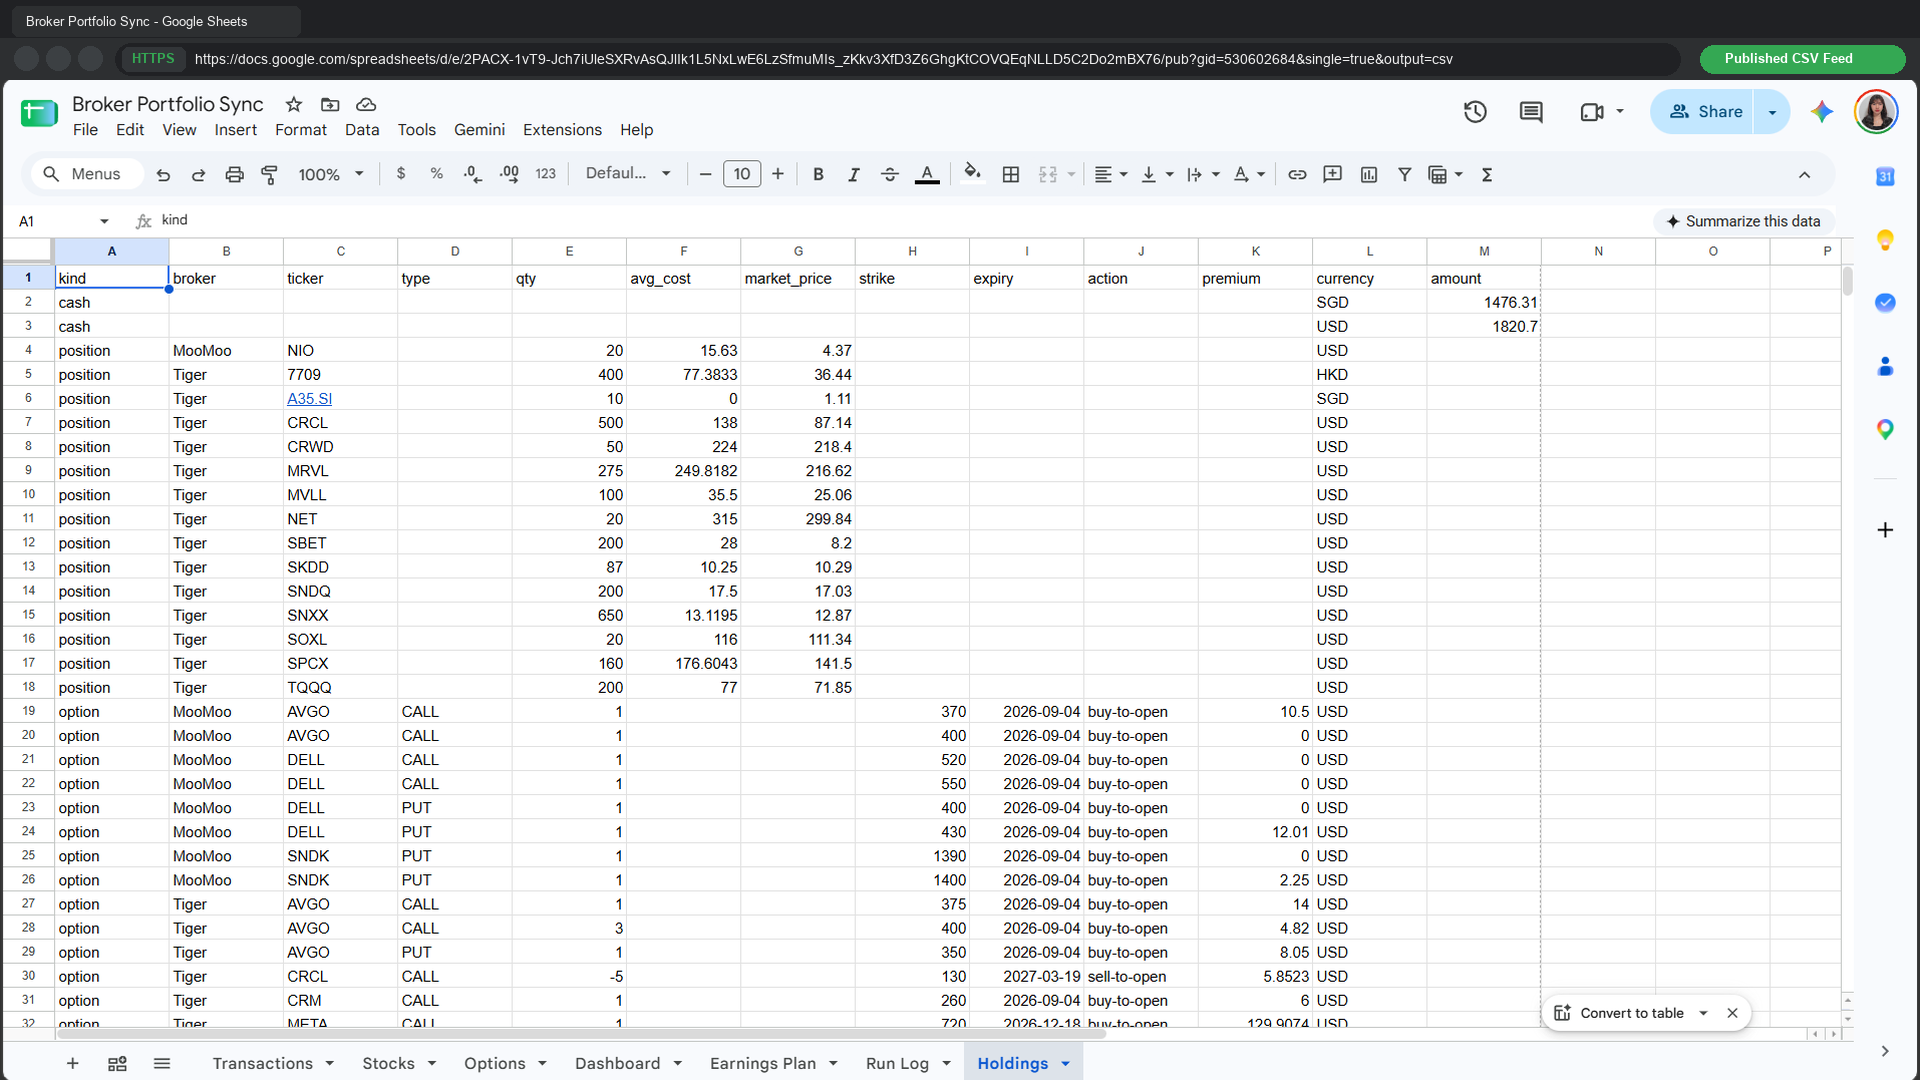Insert a link with the link icon

coord(1297,174)
